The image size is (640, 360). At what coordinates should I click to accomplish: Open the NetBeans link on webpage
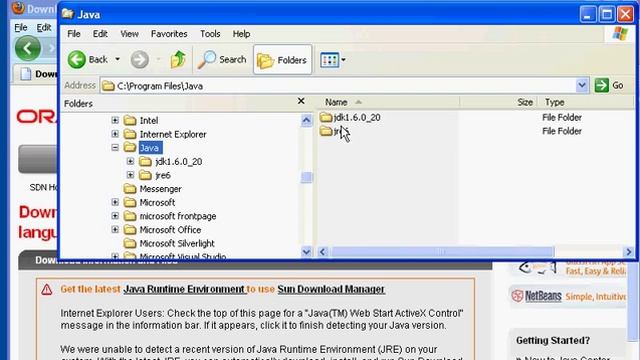coord(543,296)
